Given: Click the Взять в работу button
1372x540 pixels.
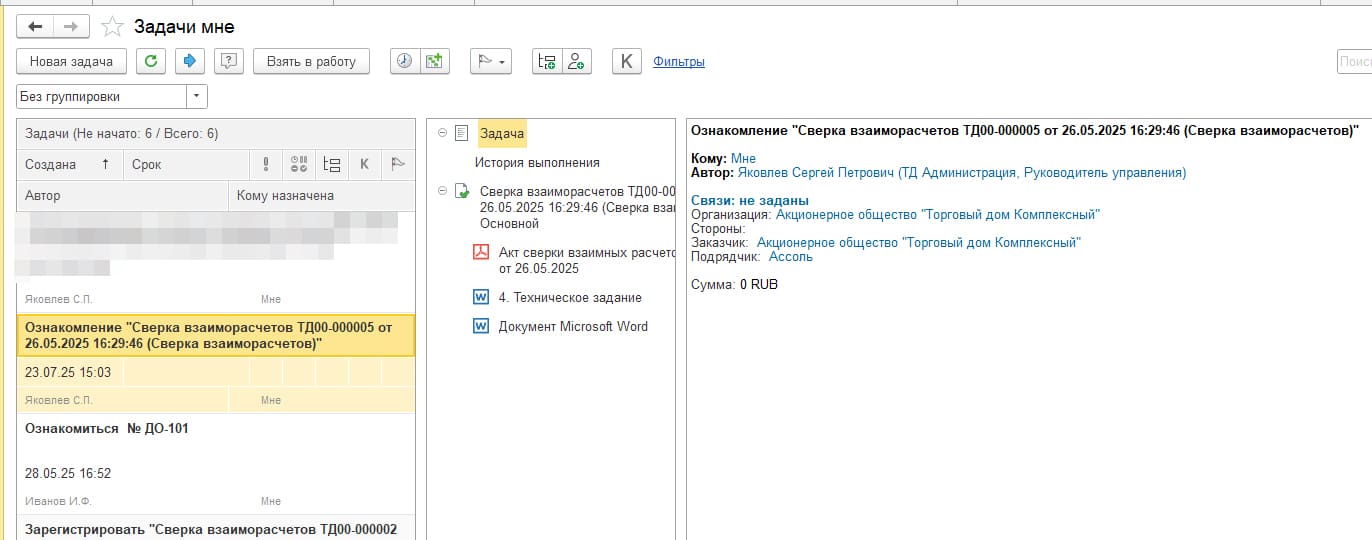Looking at the screenshot, I should pos(311,61).
